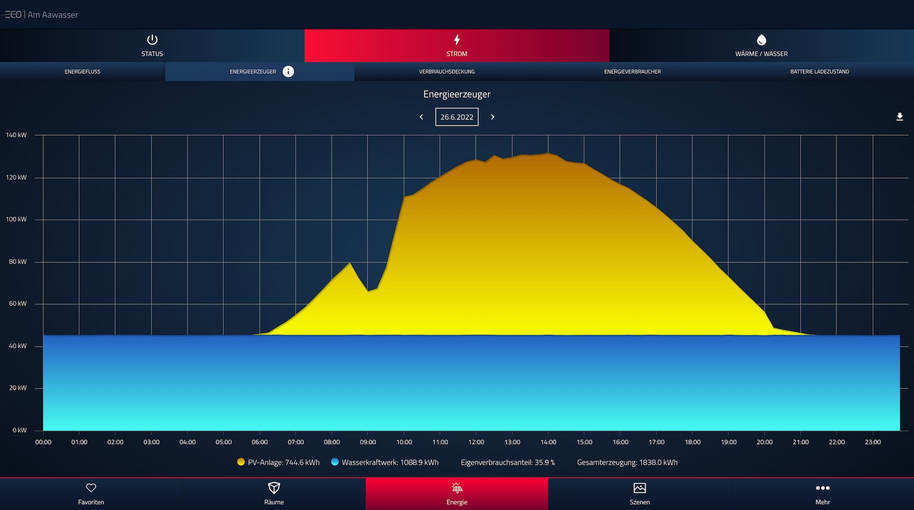Click the Energie solar icon in bottom bar

pyautogui.click(x=457, y=488)
